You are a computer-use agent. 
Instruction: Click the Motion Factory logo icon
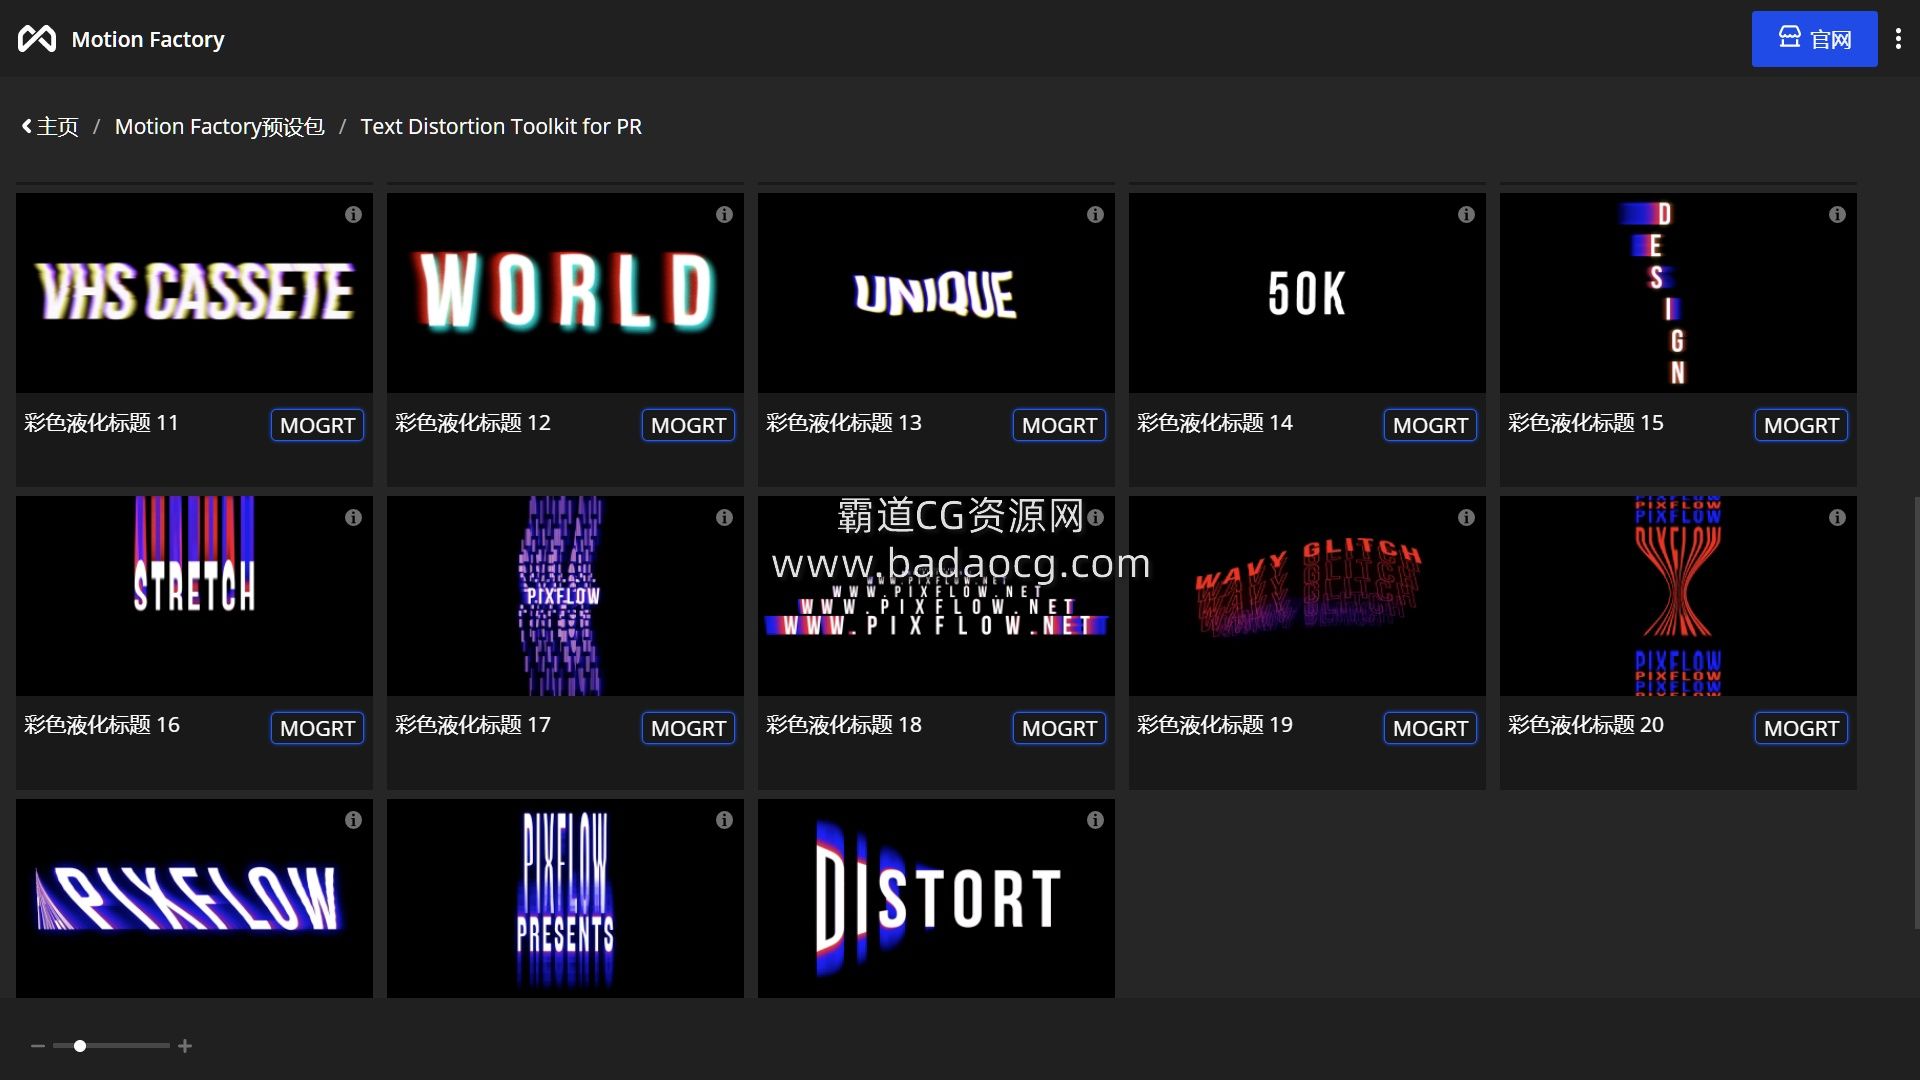coord(37,39)
